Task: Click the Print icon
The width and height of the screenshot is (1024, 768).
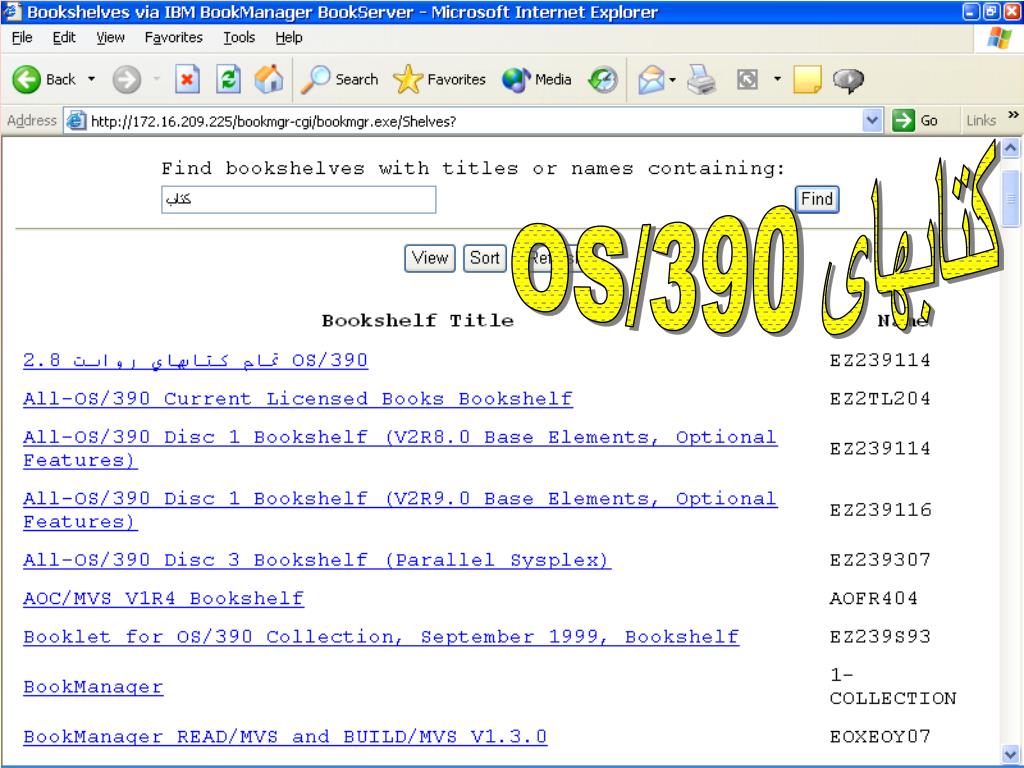Action: pyautogui.click(x=702, y=80)
